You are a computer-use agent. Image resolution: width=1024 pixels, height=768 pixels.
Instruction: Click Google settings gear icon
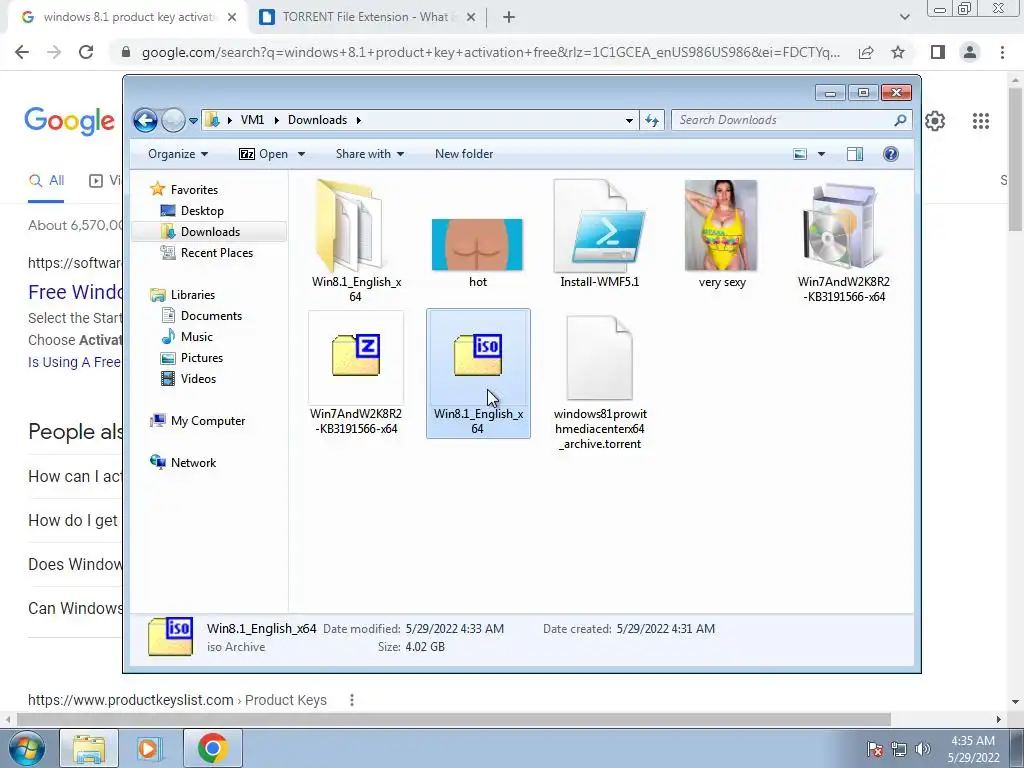(x=935, y=121)
